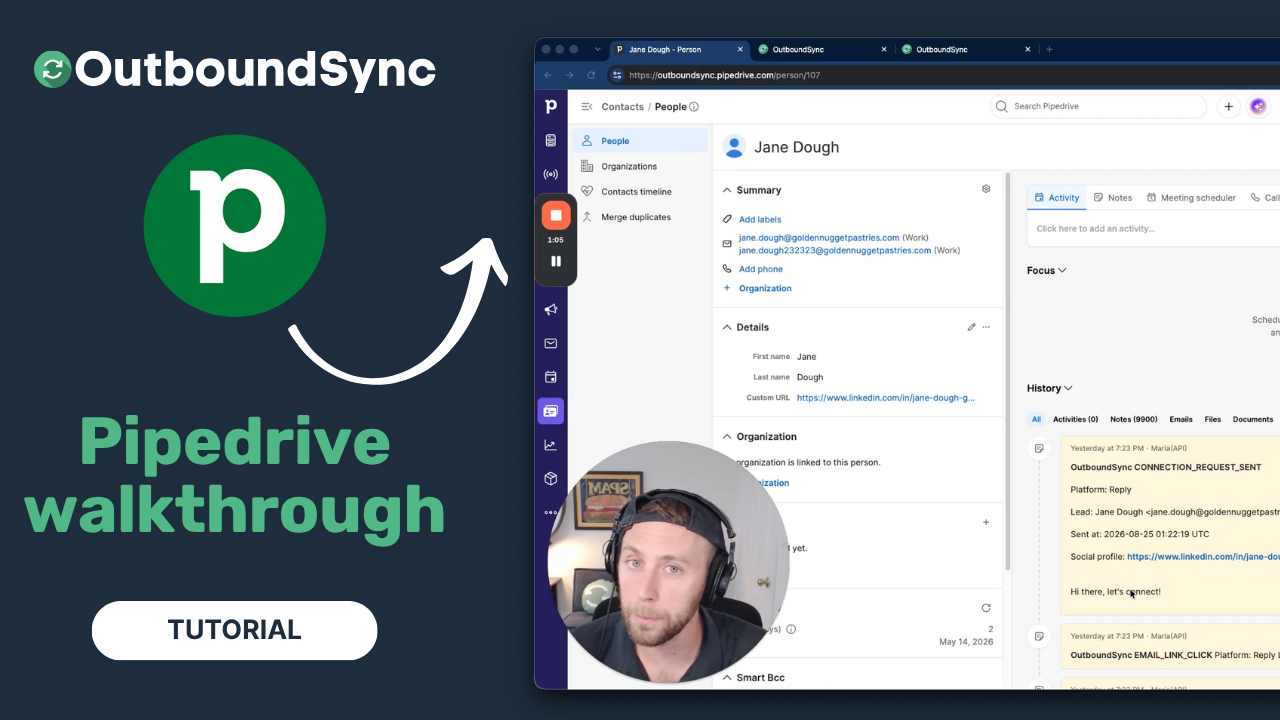This screenshot has height=720, width=1280.
Task: Click the plus Organization link in Summary
Action: click(x=757, y=288)
